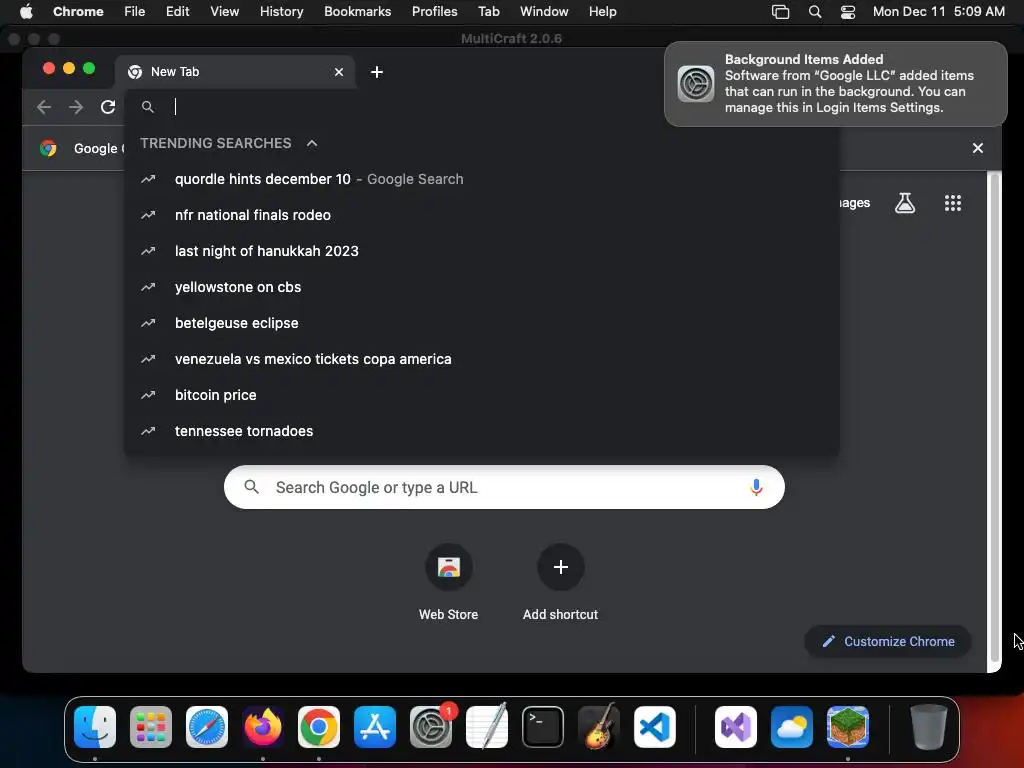Open the Window menu
Viewport: 1024px width, 768px height.
(544, 11)
